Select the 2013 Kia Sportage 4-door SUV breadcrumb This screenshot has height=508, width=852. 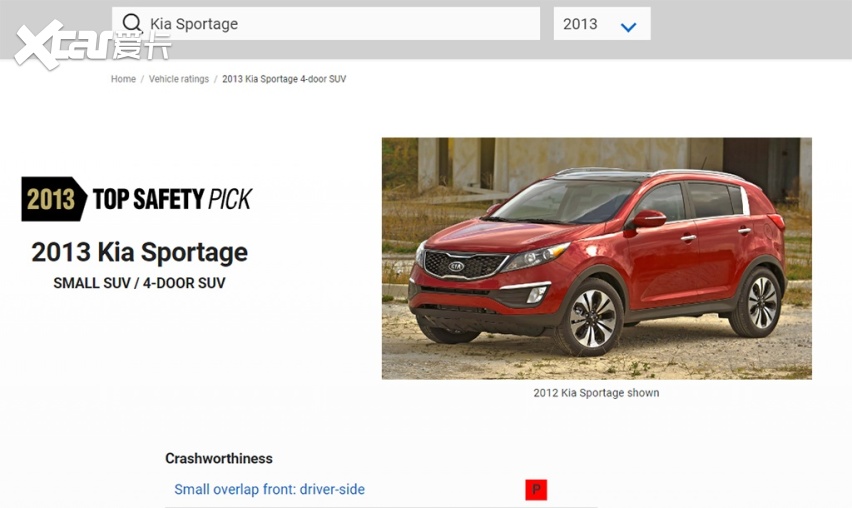(284, 79)
